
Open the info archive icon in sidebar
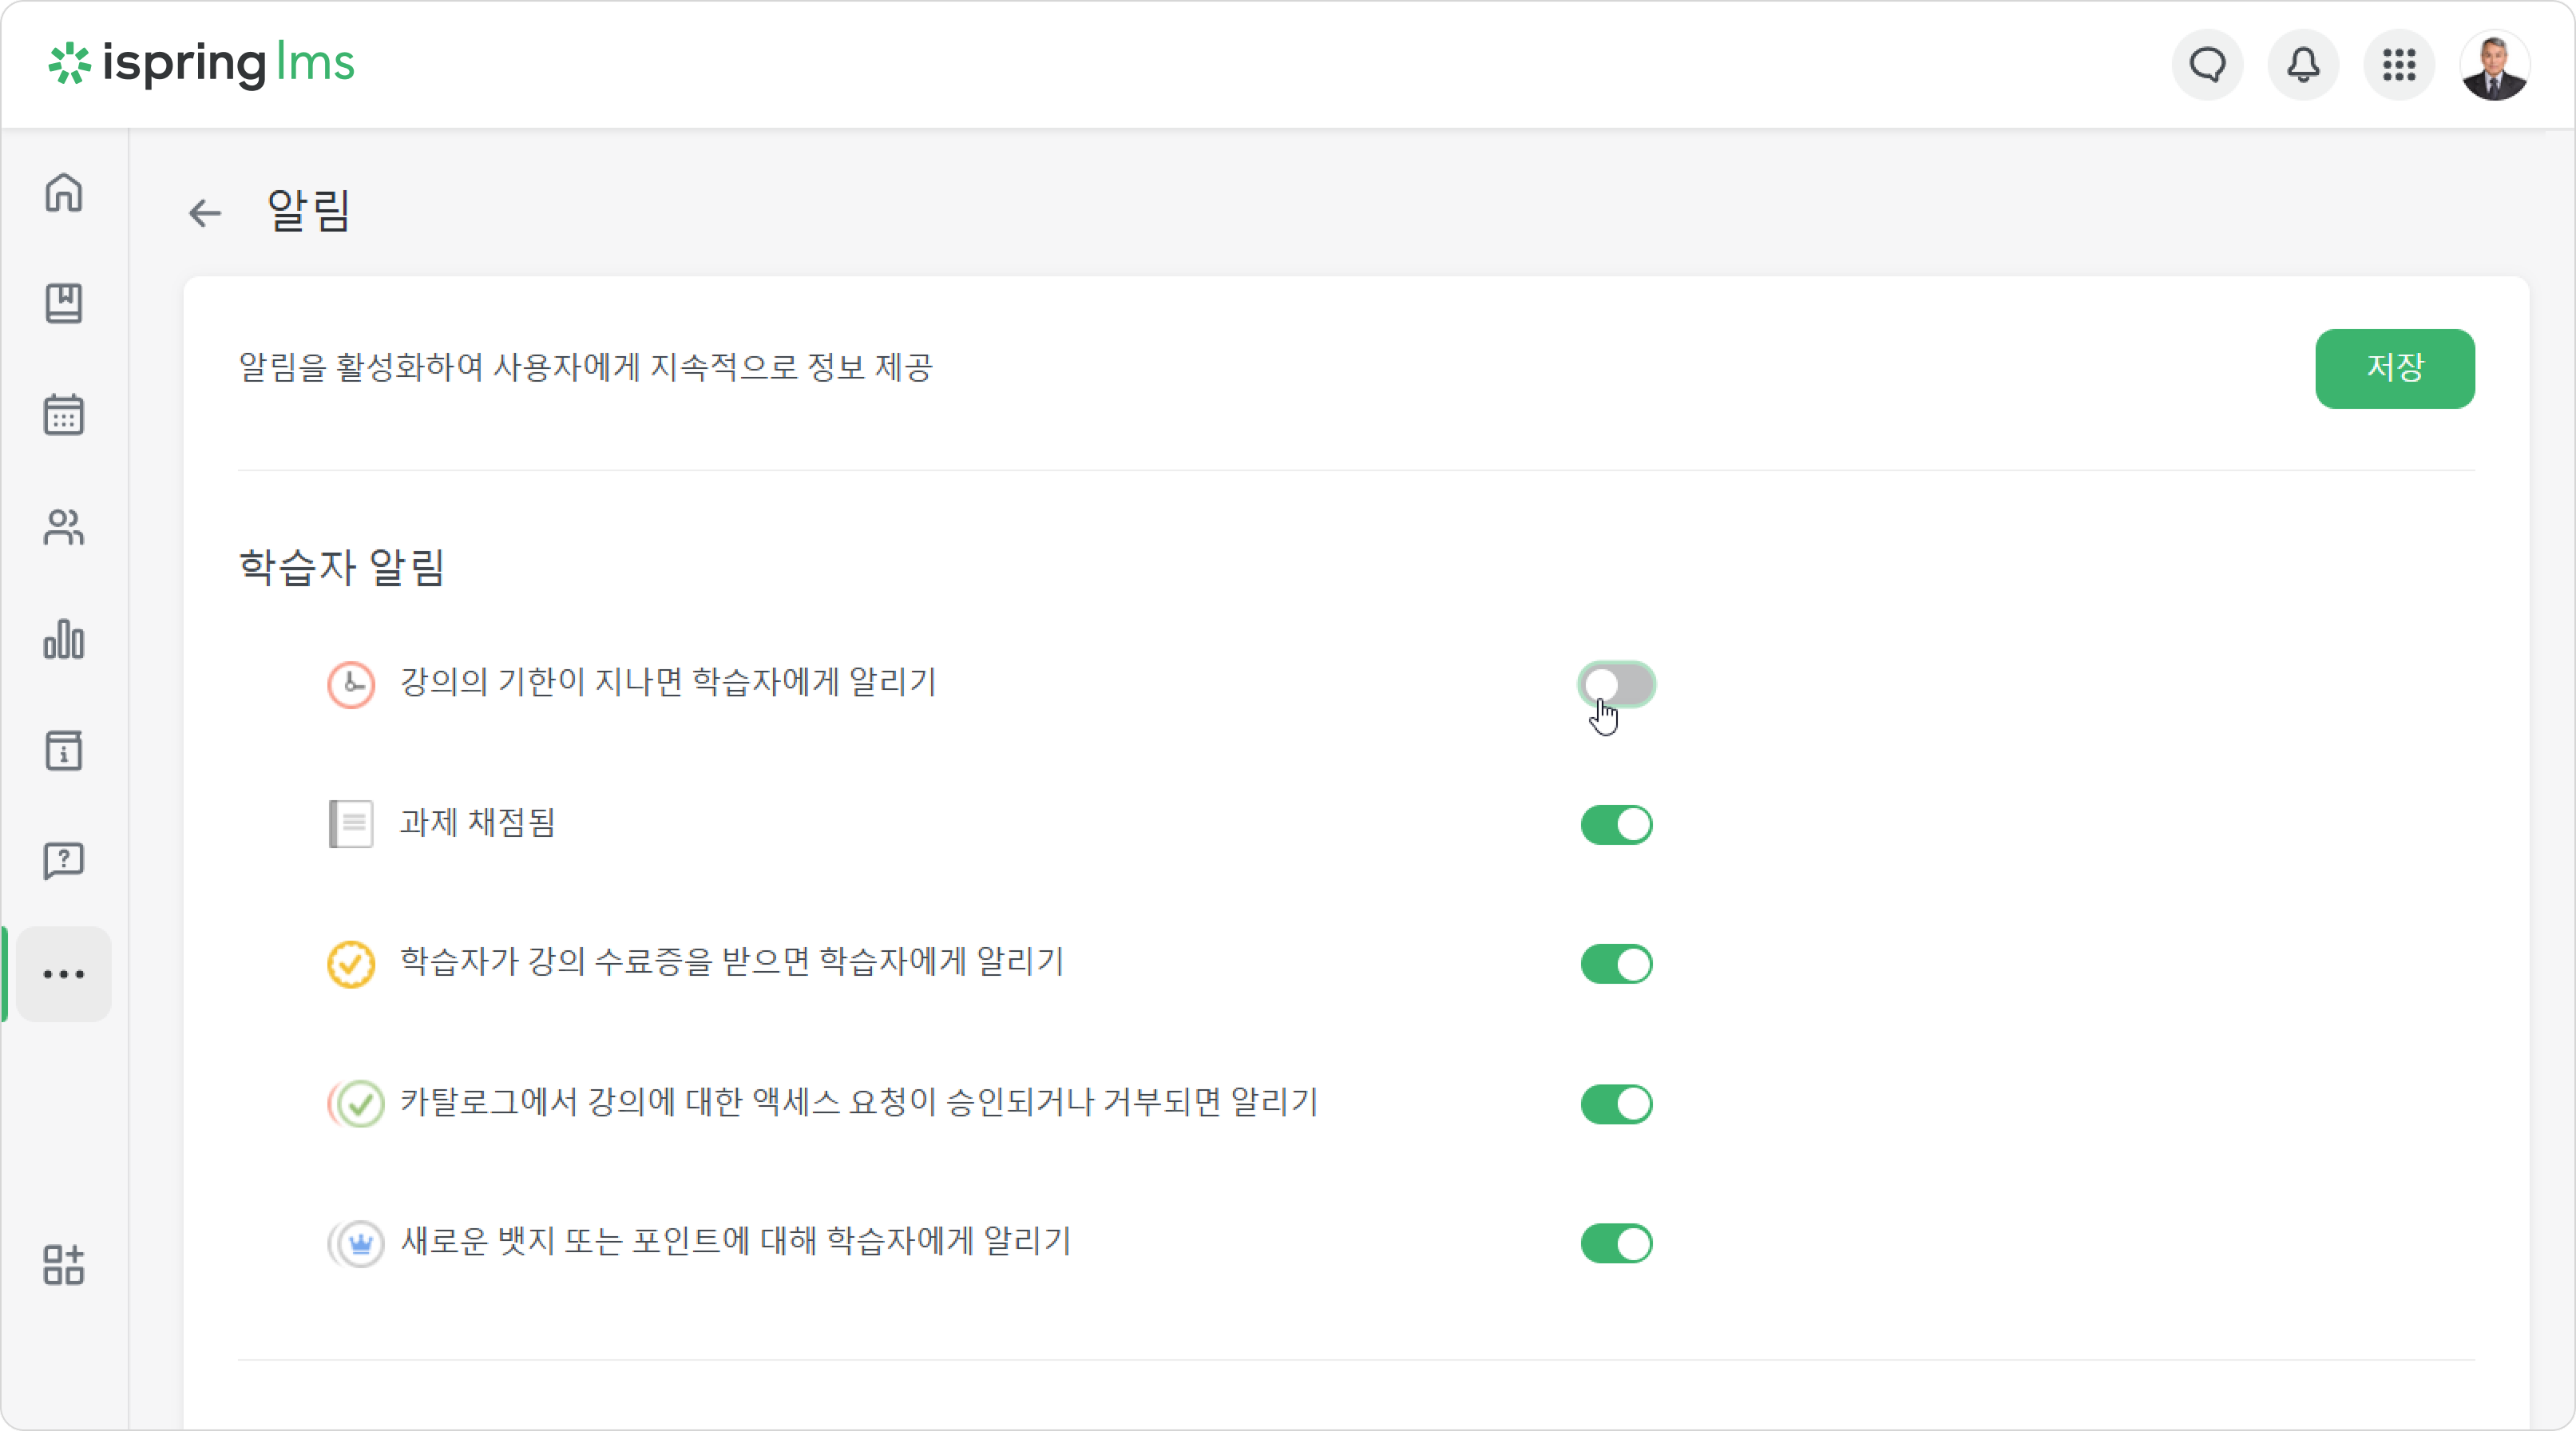tap(64, 750)
